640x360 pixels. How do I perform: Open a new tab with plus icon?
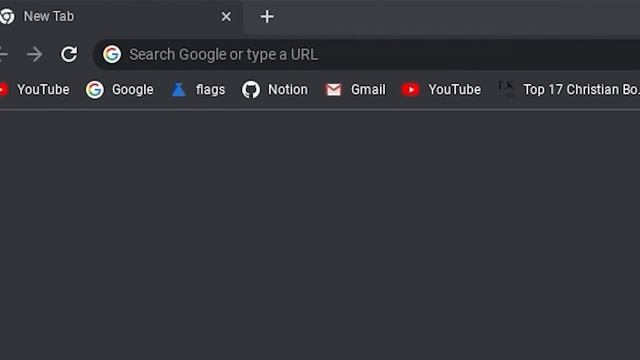pos(267,17)
